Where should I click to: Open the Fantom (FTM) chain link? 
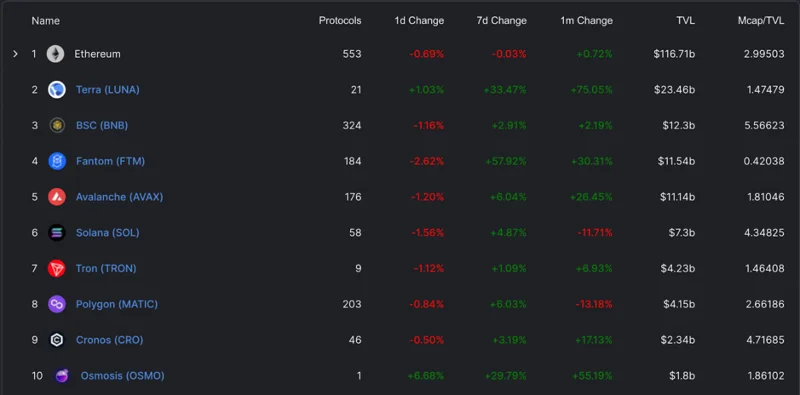coord(110,161)
